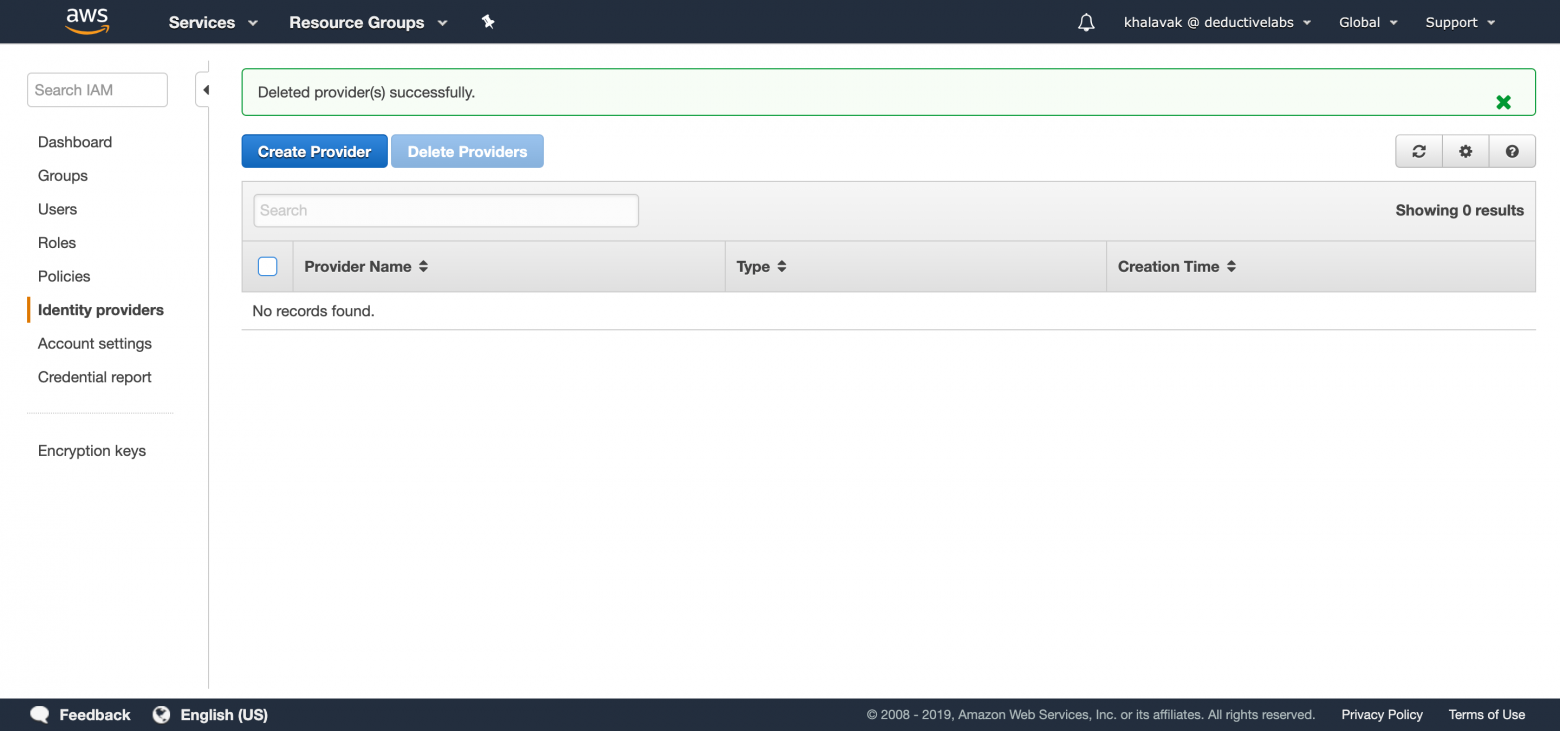The width and height of the screenshot is (1560, 731).
Task: Toggle the select-all providers checkbox
Action: point(267,266)
